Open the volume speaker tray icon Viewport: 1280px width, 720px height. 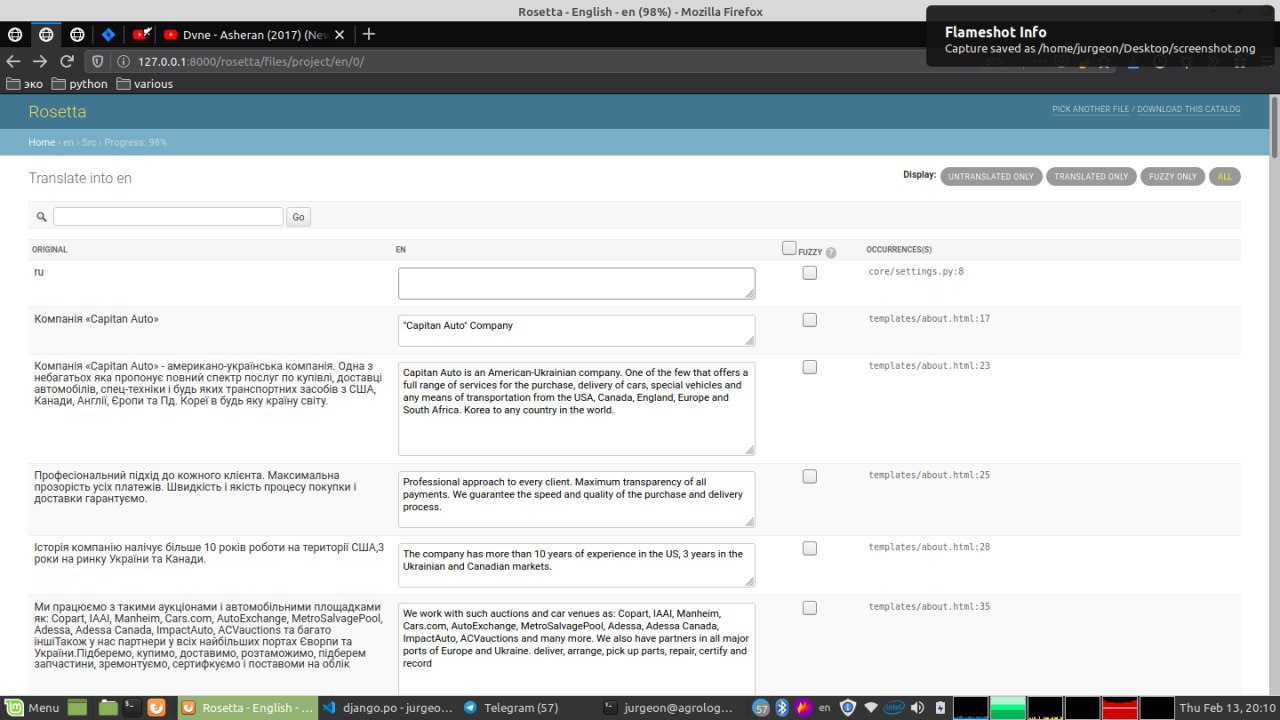tap(918, 708)
